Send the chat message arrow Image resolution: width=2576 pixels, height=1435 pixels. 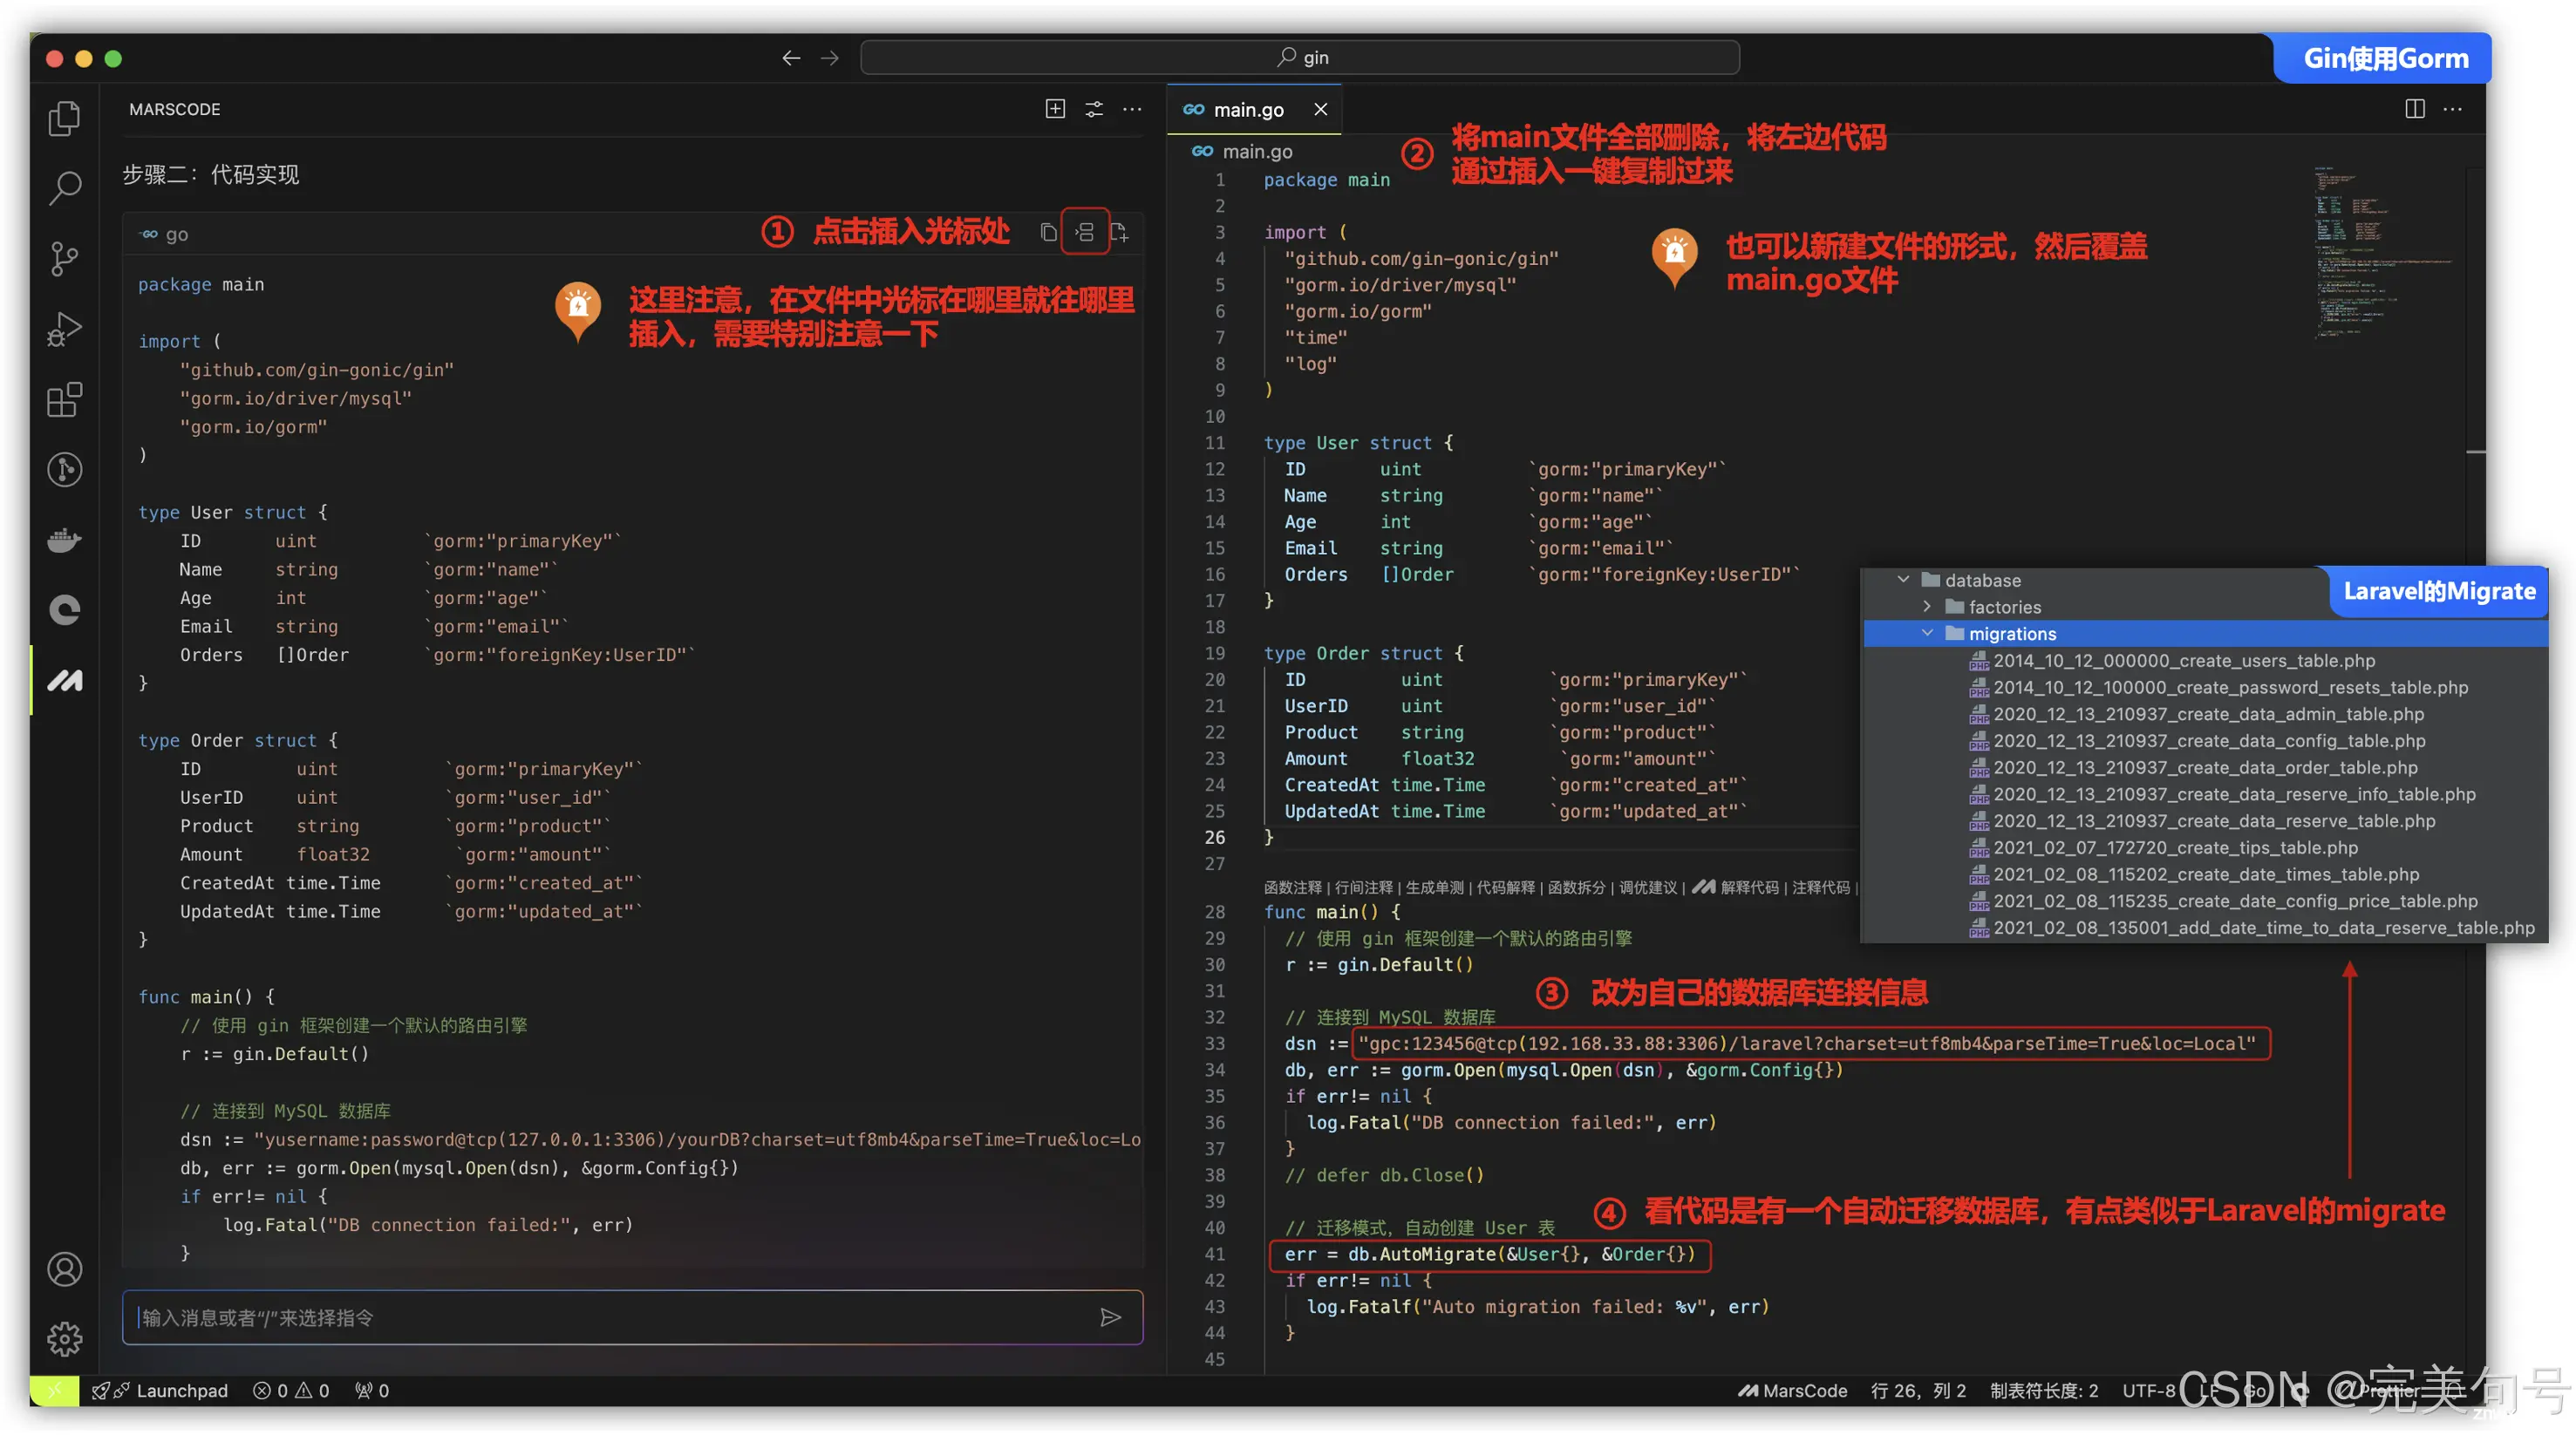(1110, 1317)
